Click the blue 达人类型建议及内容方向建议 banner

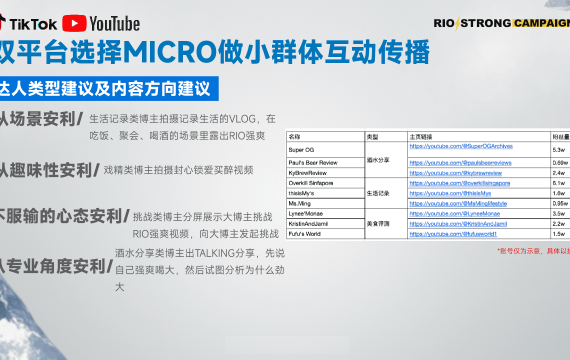[108, 88]
